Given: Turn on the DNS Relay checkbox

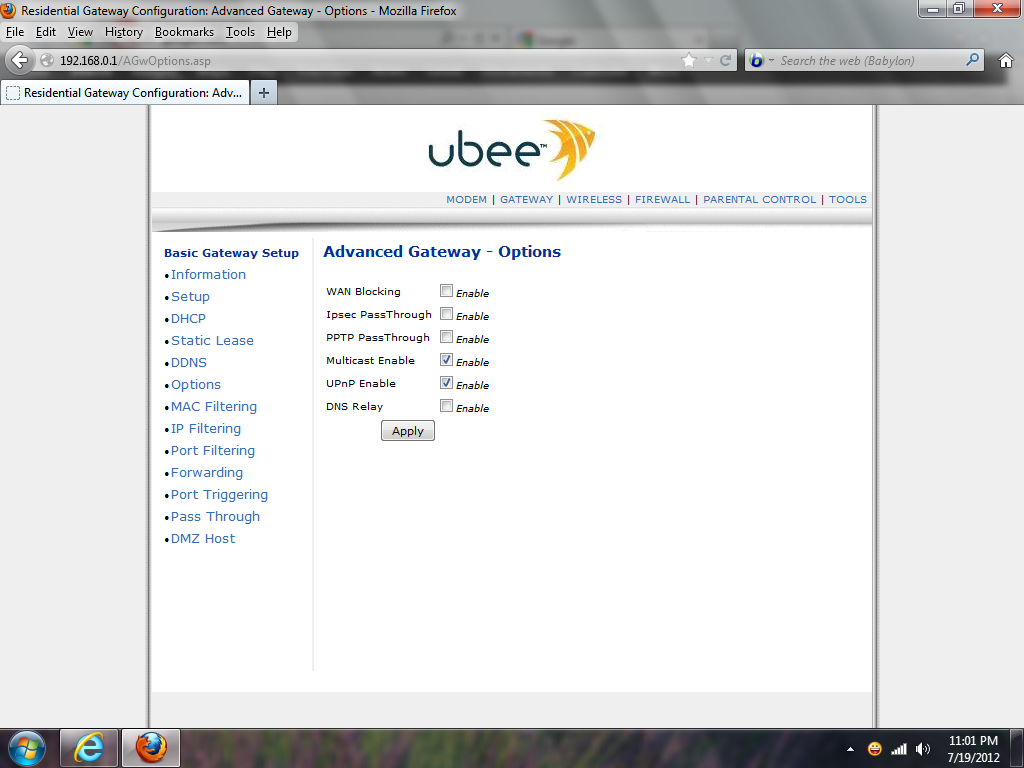Looking at the screenshot, I should [446, 406].
